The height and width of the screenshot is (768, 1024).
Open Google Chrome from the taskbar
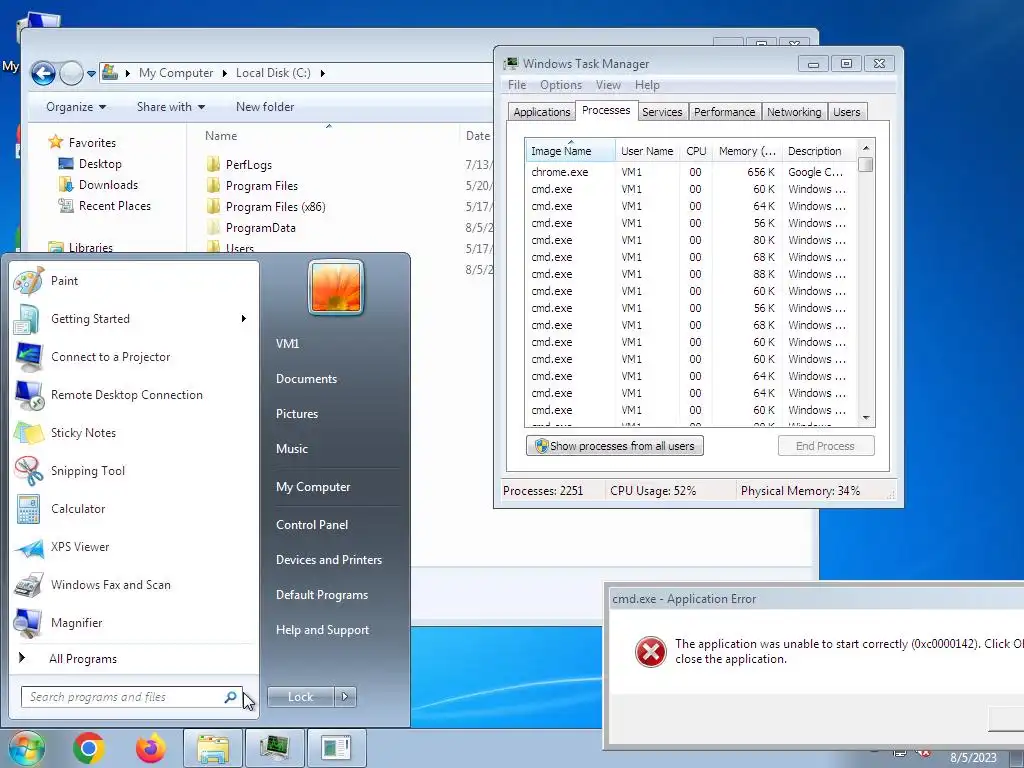[89, 748]
